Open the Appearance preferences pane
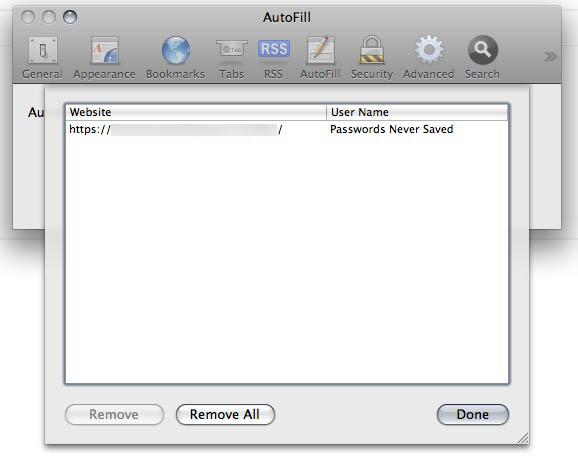578x471 pixels. coord(104,57)
